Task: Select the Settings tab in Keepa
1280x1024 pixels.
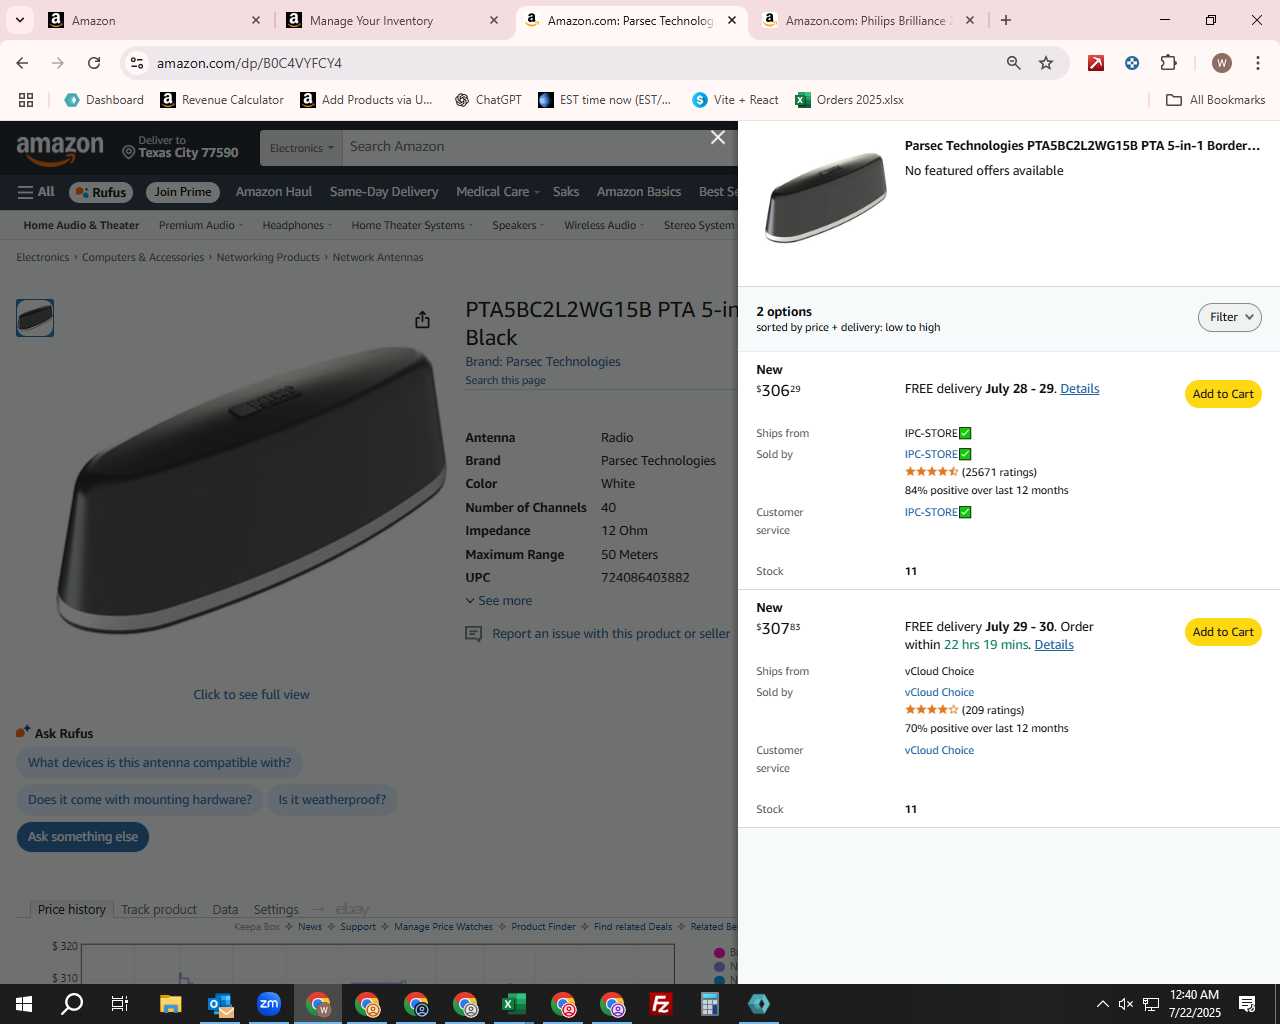Action: click(x=276, y=909)
